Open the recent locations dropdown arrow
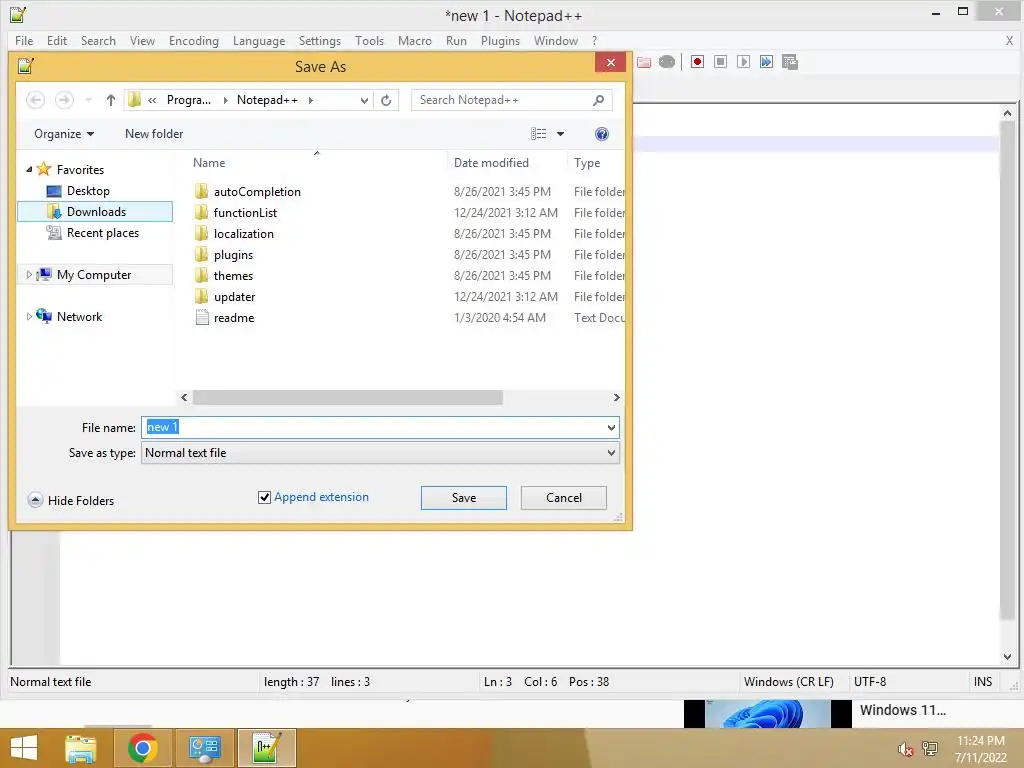The image size is (1024, 768). tap(88, 101)
